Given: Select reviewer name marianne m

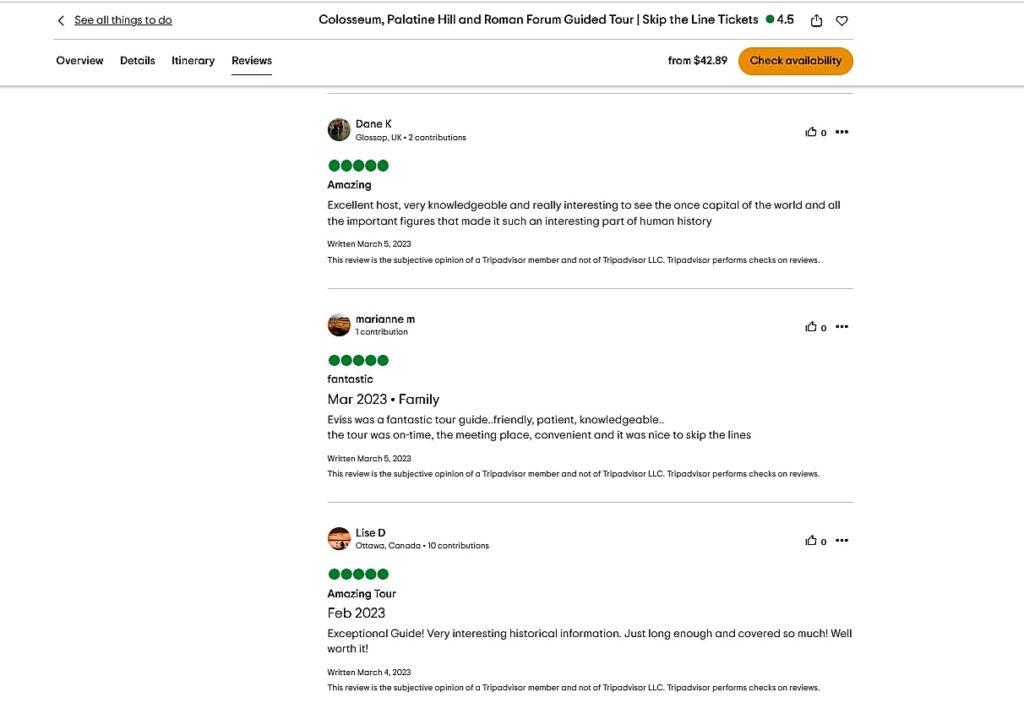Looking at the screenshot, I should (385, 318).
